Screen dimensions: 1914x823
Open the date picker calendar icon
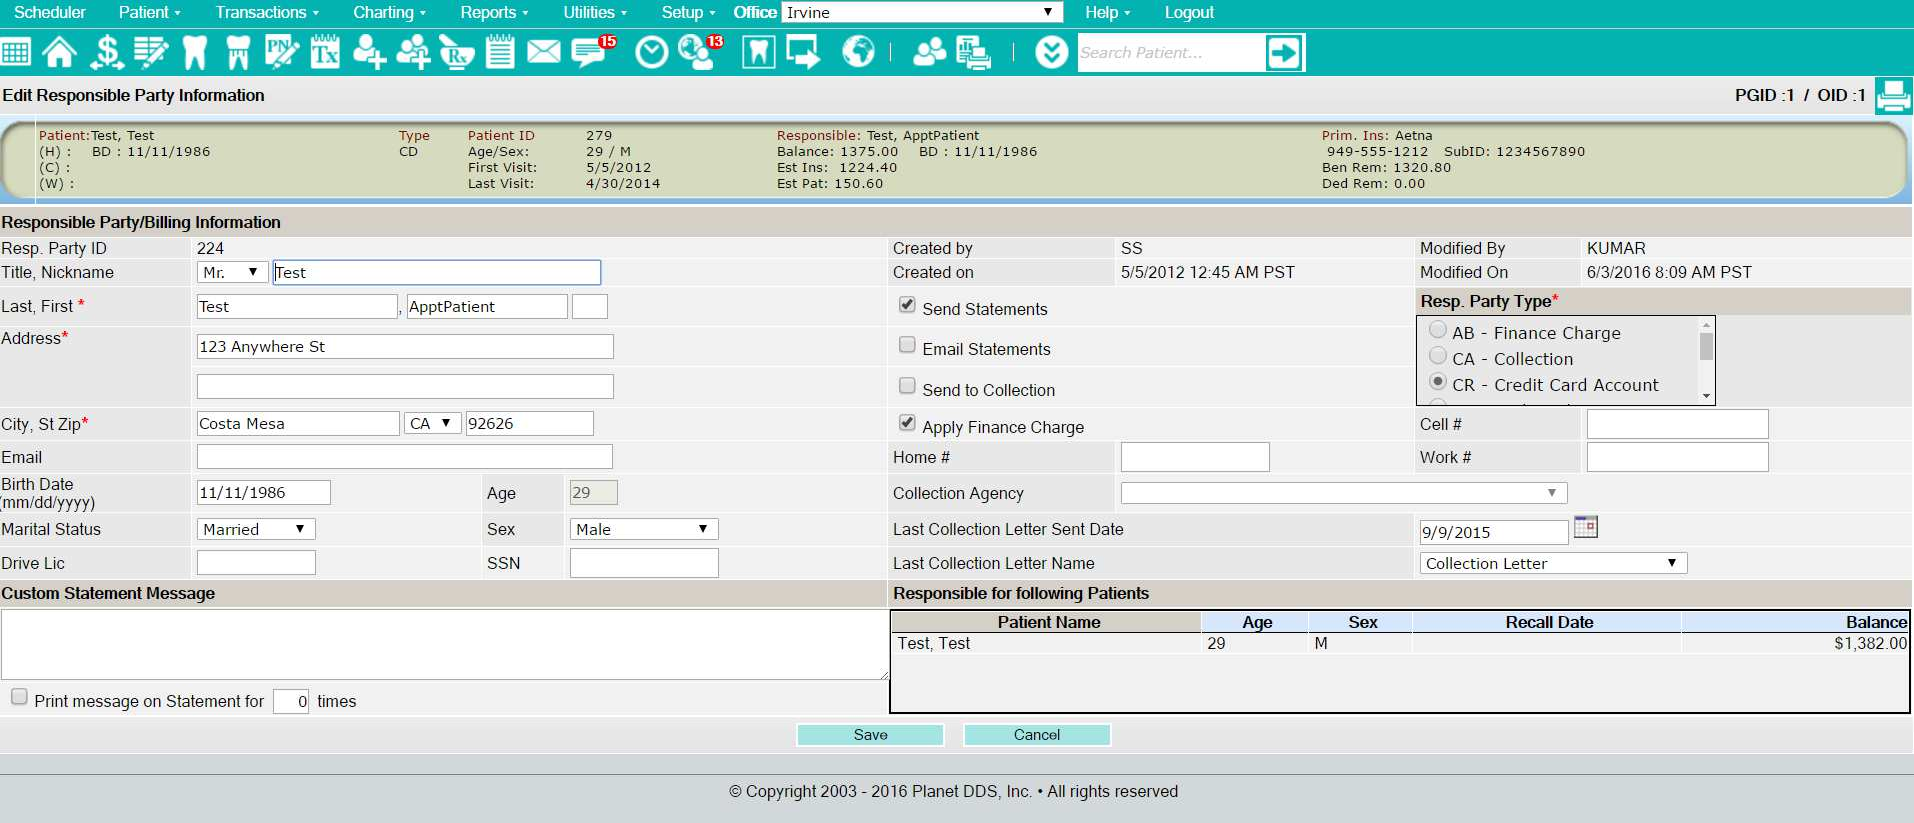click(1585, 527)
